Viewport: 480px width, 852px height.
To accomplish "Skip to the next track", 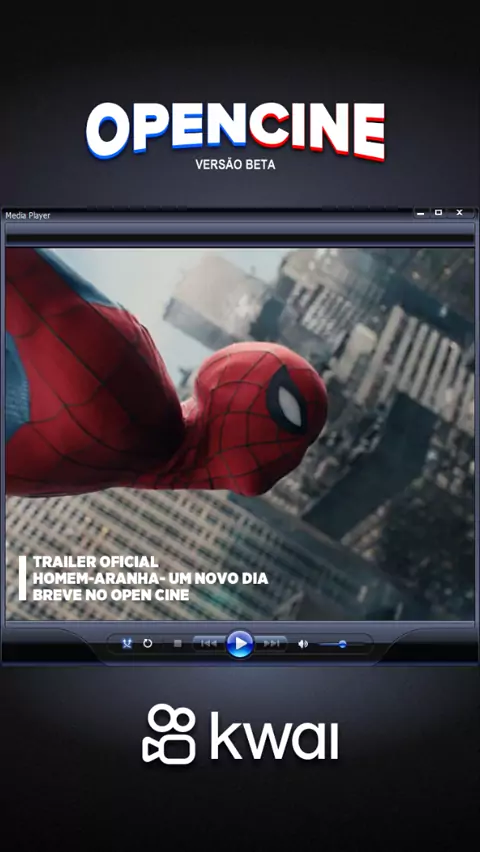I will pos(271,643).
